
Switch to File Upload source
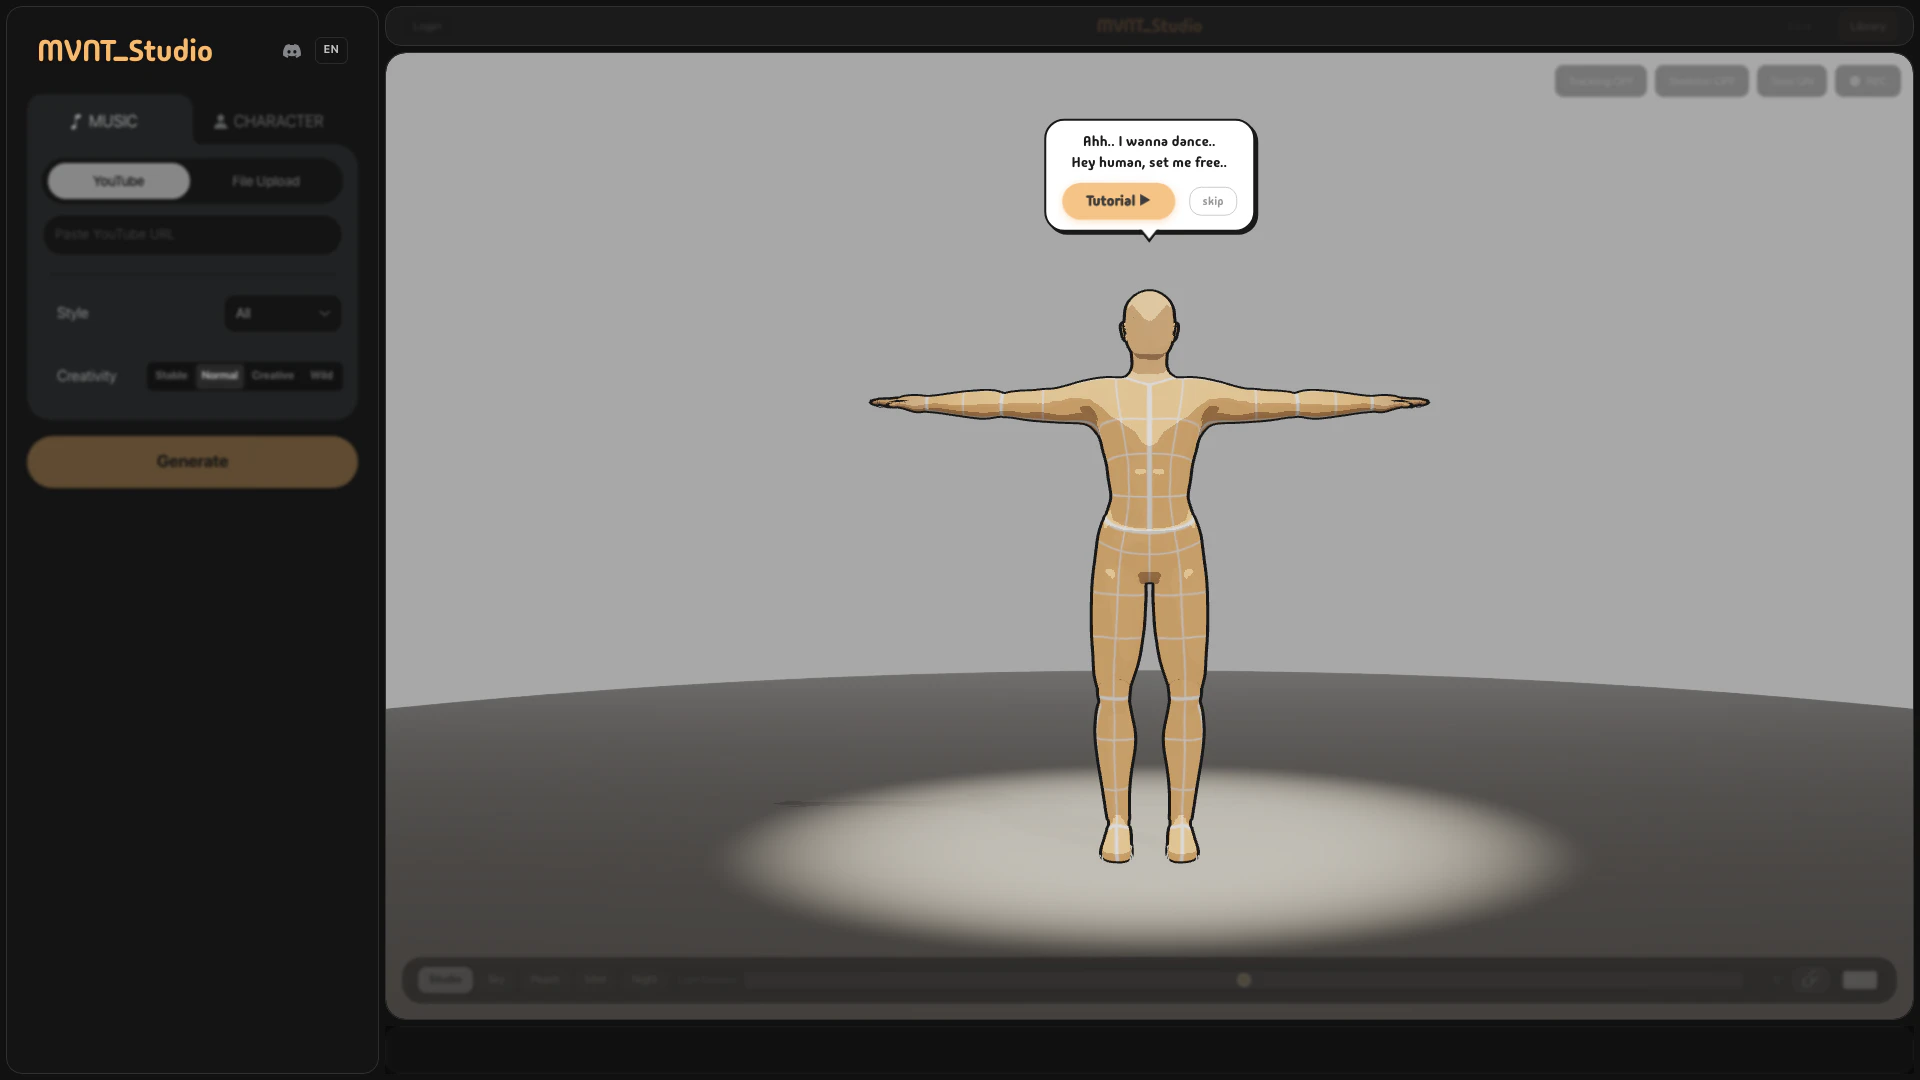pyautogui.click(x=265, y=181)
